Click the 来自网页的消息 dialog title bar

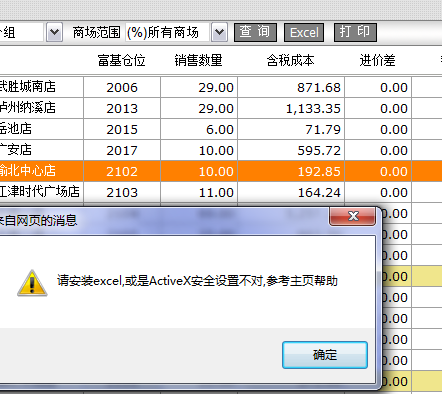[163, 220]
